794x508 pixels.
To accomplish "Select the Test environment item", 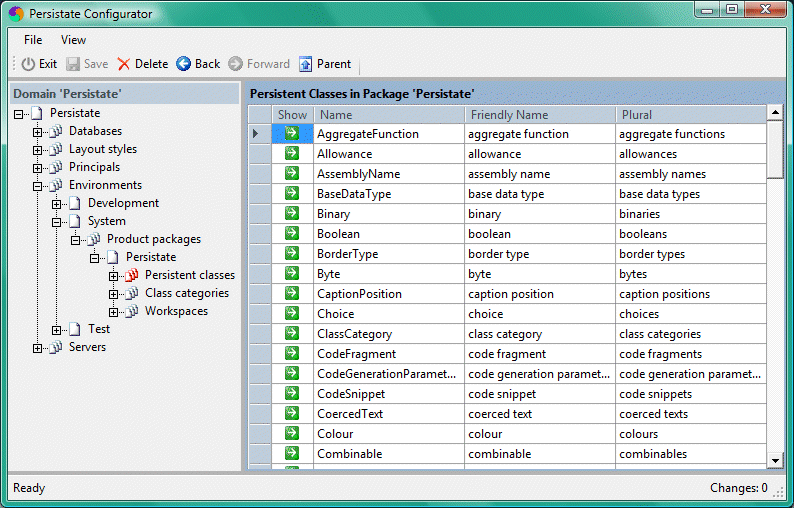I will 99,329.
